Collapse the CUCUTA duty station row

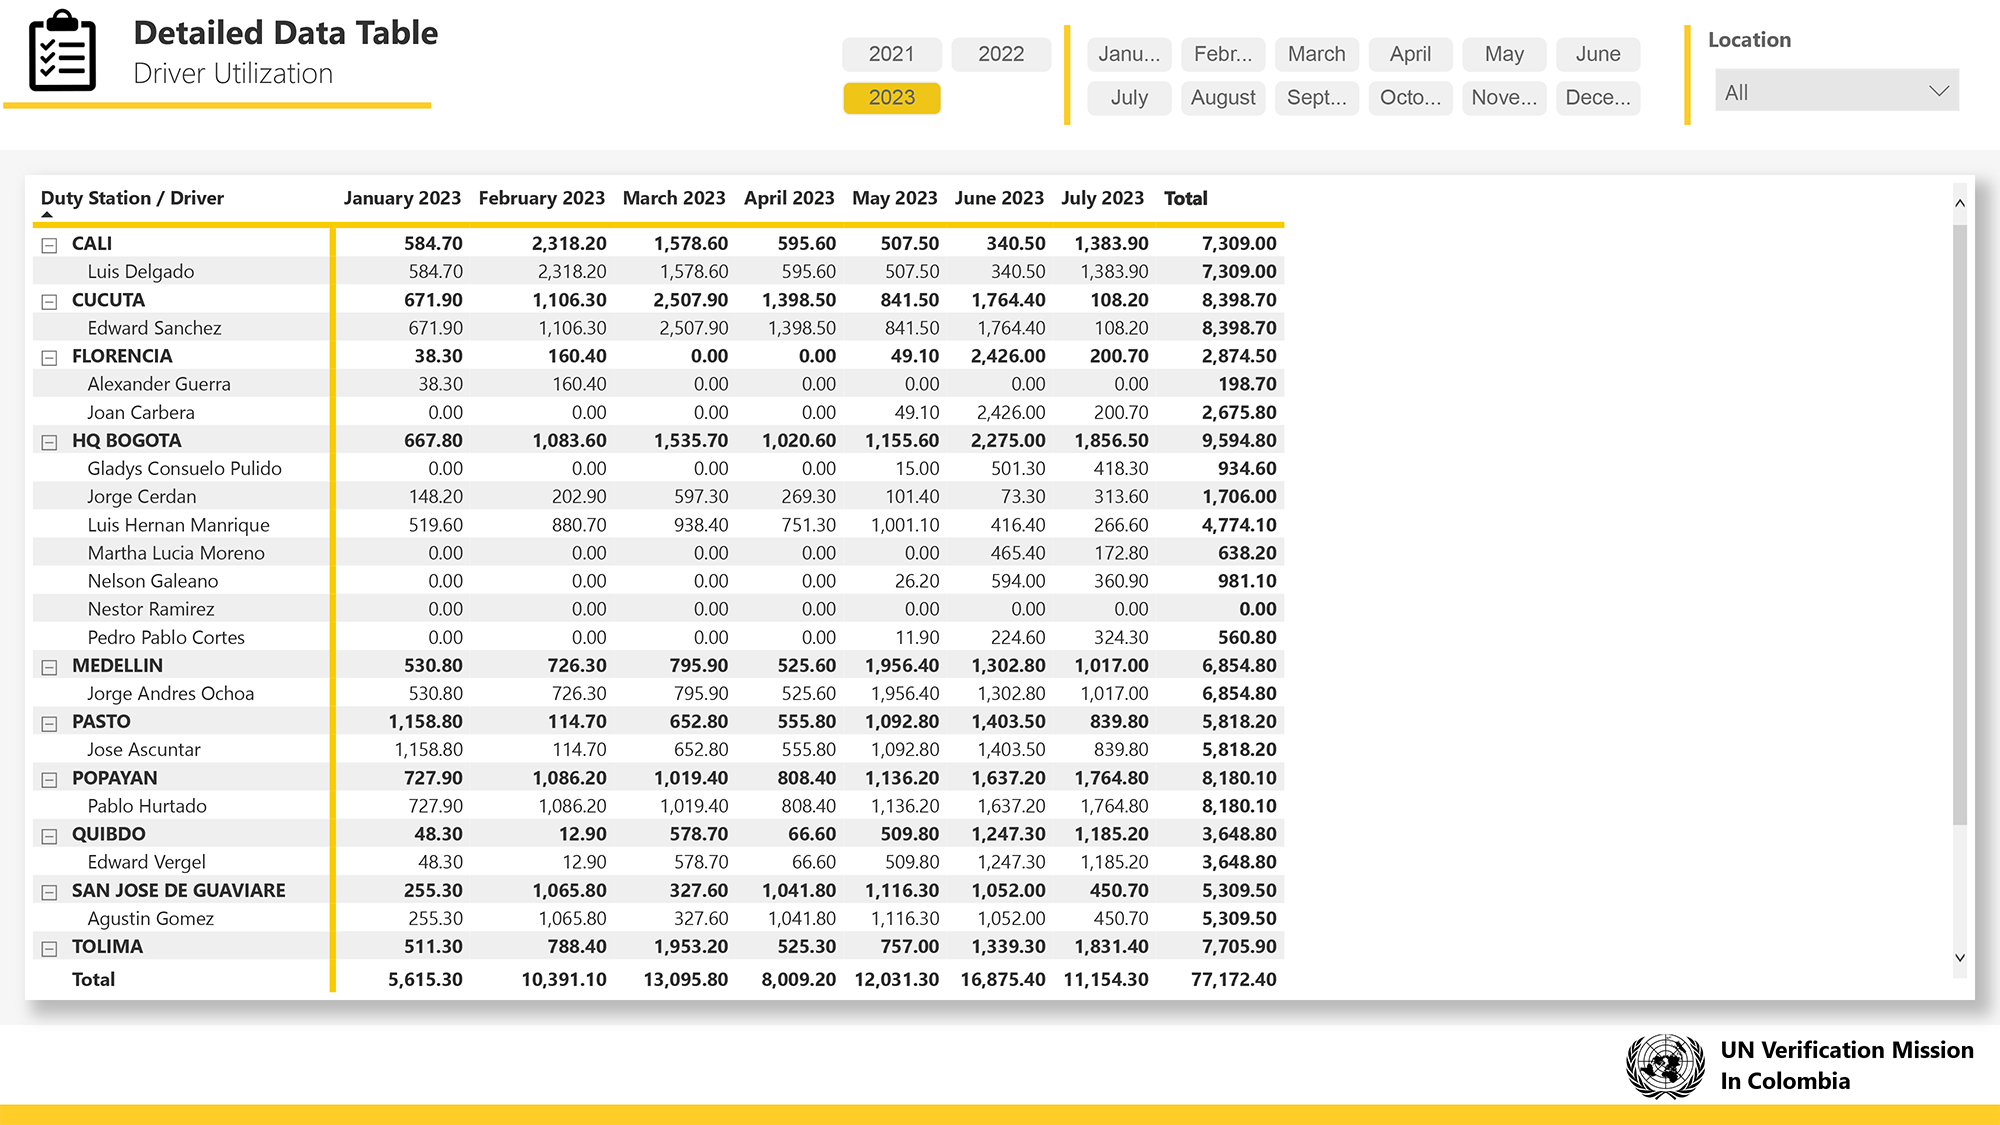(x=49, y=301)
